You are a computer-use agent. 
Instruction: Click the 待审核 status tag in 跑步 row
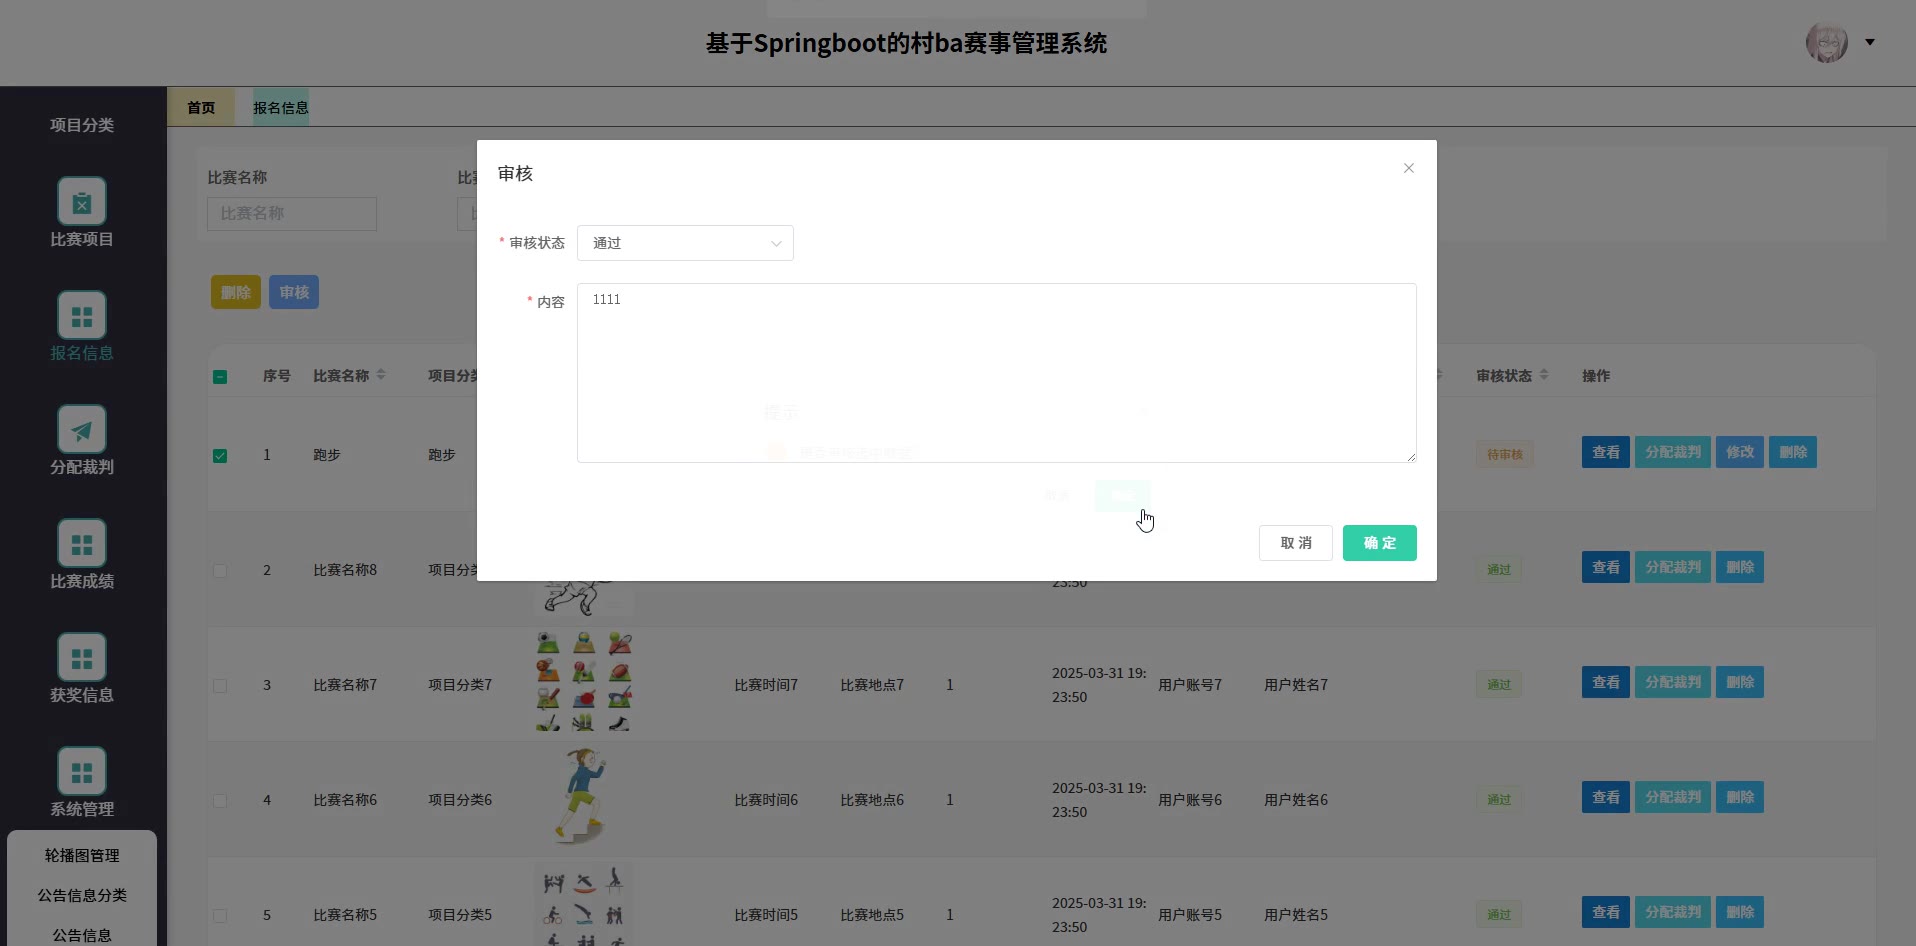point(1505,455)
